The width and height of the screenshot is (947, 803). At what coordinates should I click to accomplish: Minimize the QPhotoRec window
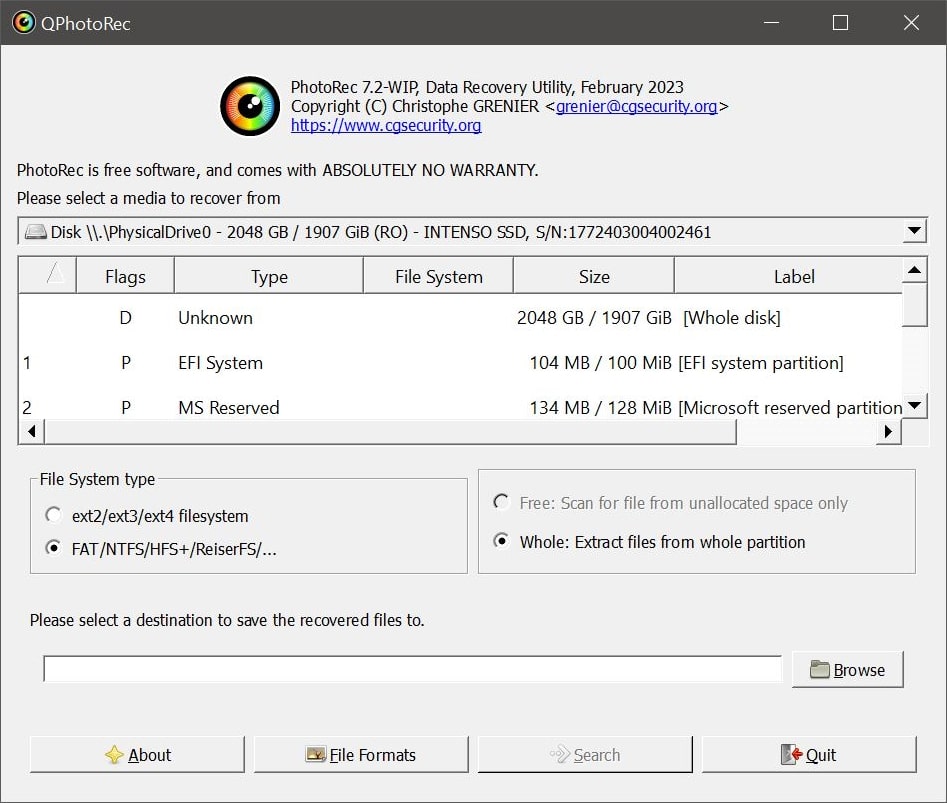click(x=771, y=22)
